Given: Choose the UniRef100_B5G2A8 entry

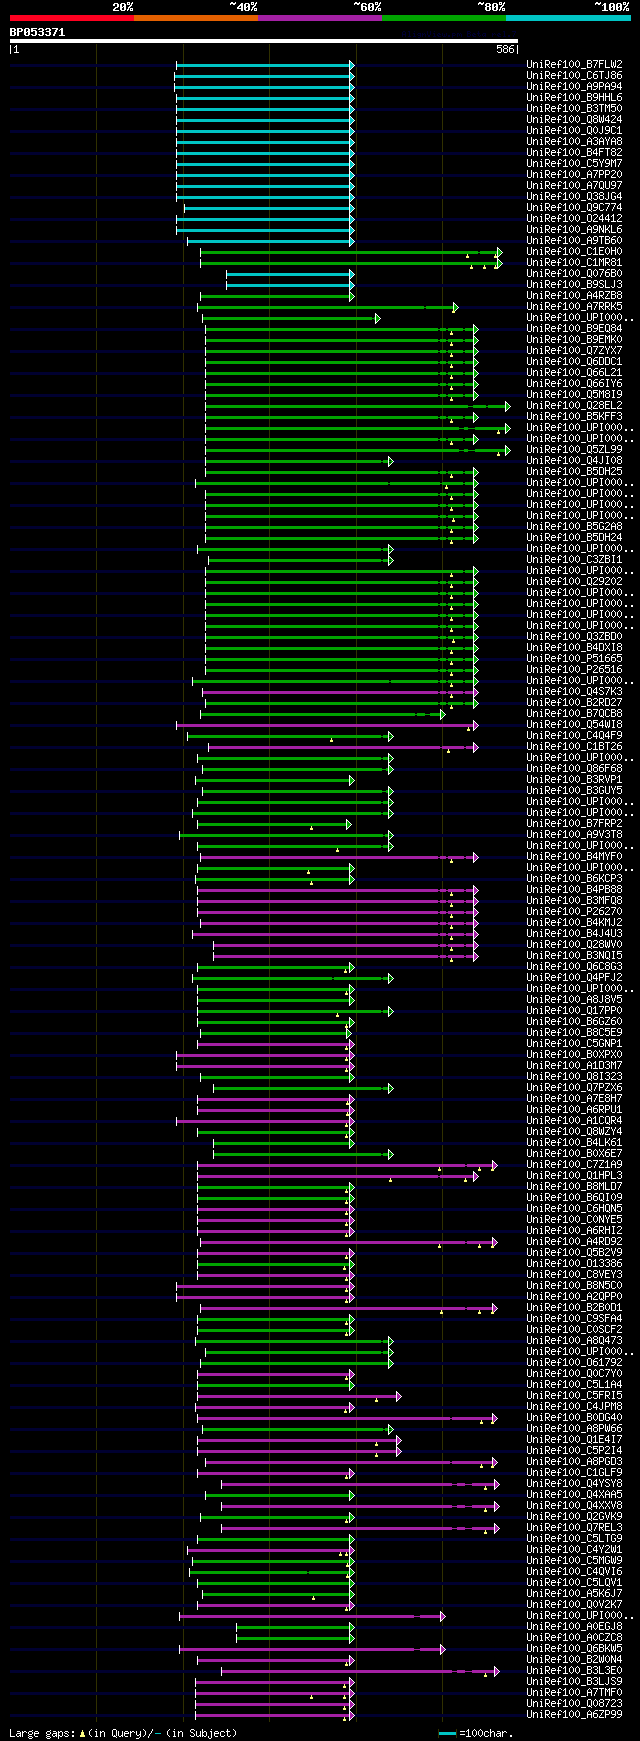Looking at the screenshot, I should pyautogui.click(x=574, y=527).
